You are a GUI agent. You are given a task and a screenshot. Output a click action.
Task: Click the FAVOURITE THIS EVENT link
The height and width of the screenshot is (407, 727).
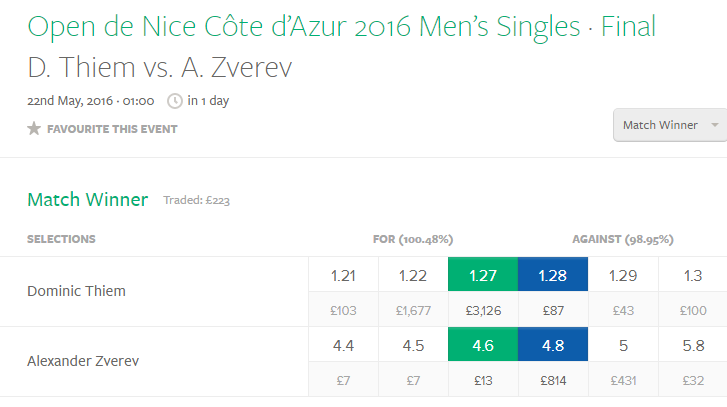point(112,129)
